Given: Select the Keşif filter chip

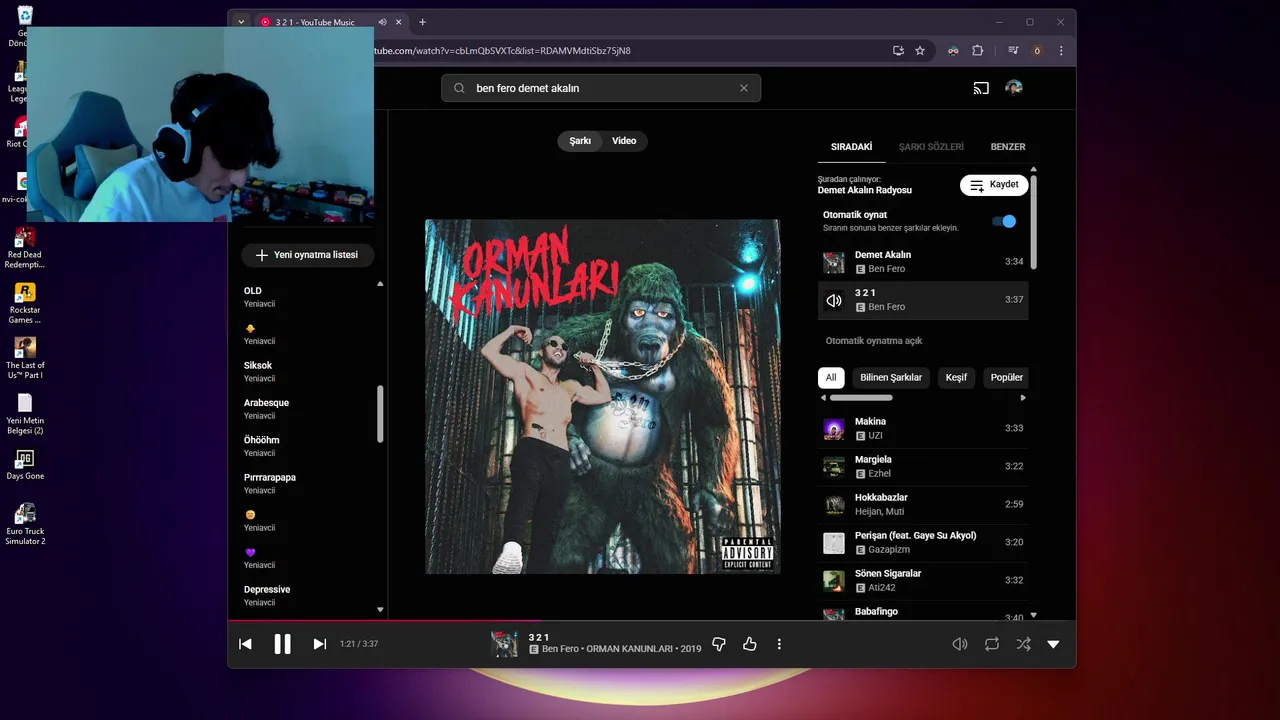Looking at the screenshot, I should [x=956, y=377].
